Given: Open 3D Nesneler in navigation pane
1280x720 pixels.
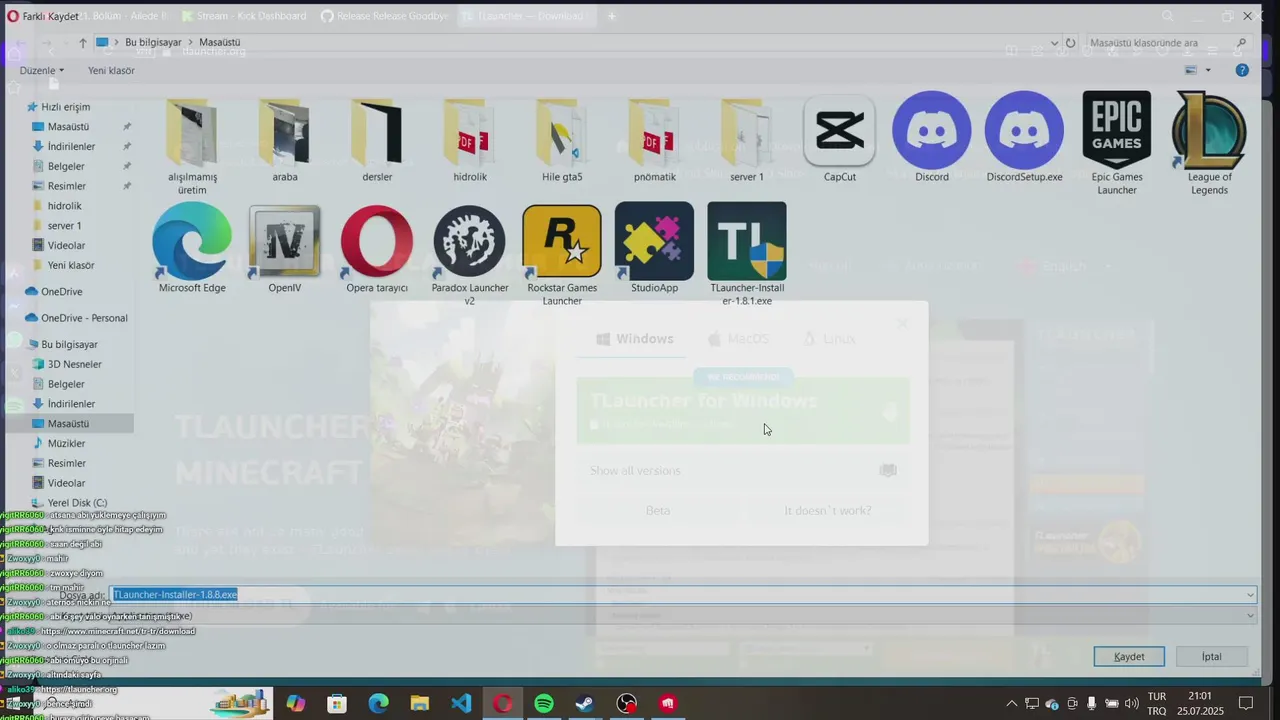Looking at the screenshot, I should [x=75, y=364].
